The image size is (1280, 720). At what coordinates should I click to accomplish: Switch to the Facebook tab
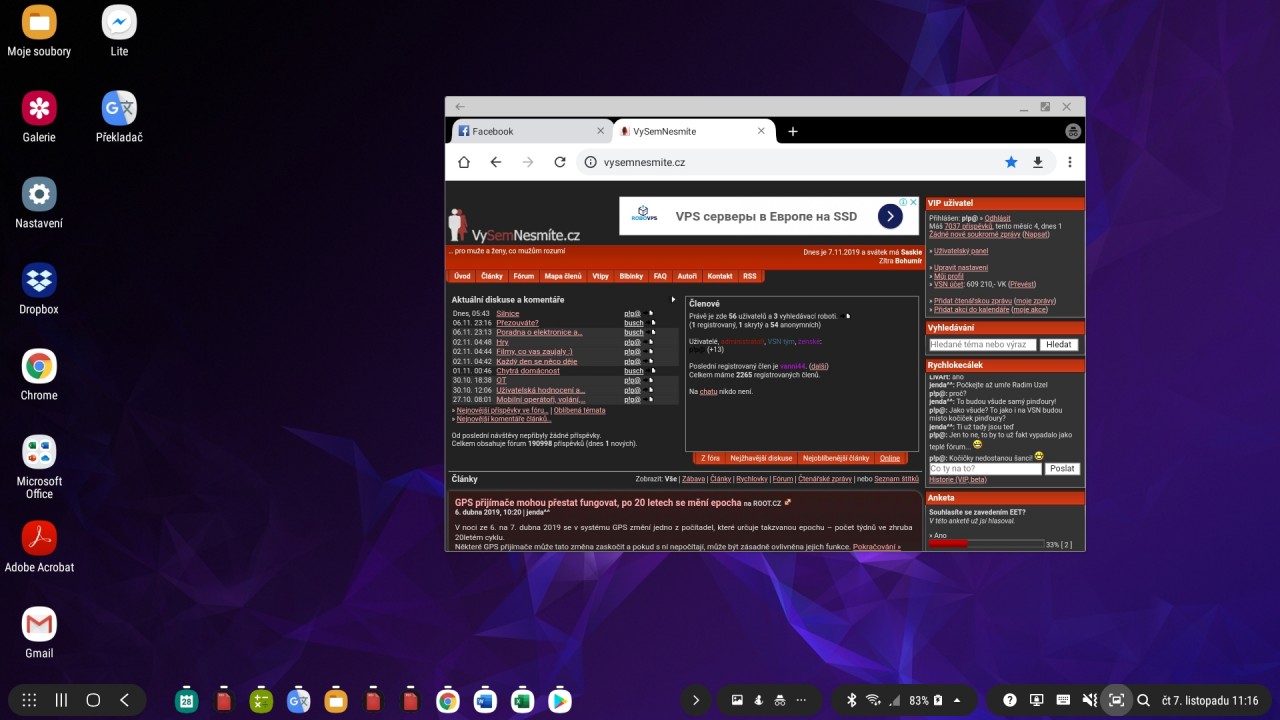(530, 131)
